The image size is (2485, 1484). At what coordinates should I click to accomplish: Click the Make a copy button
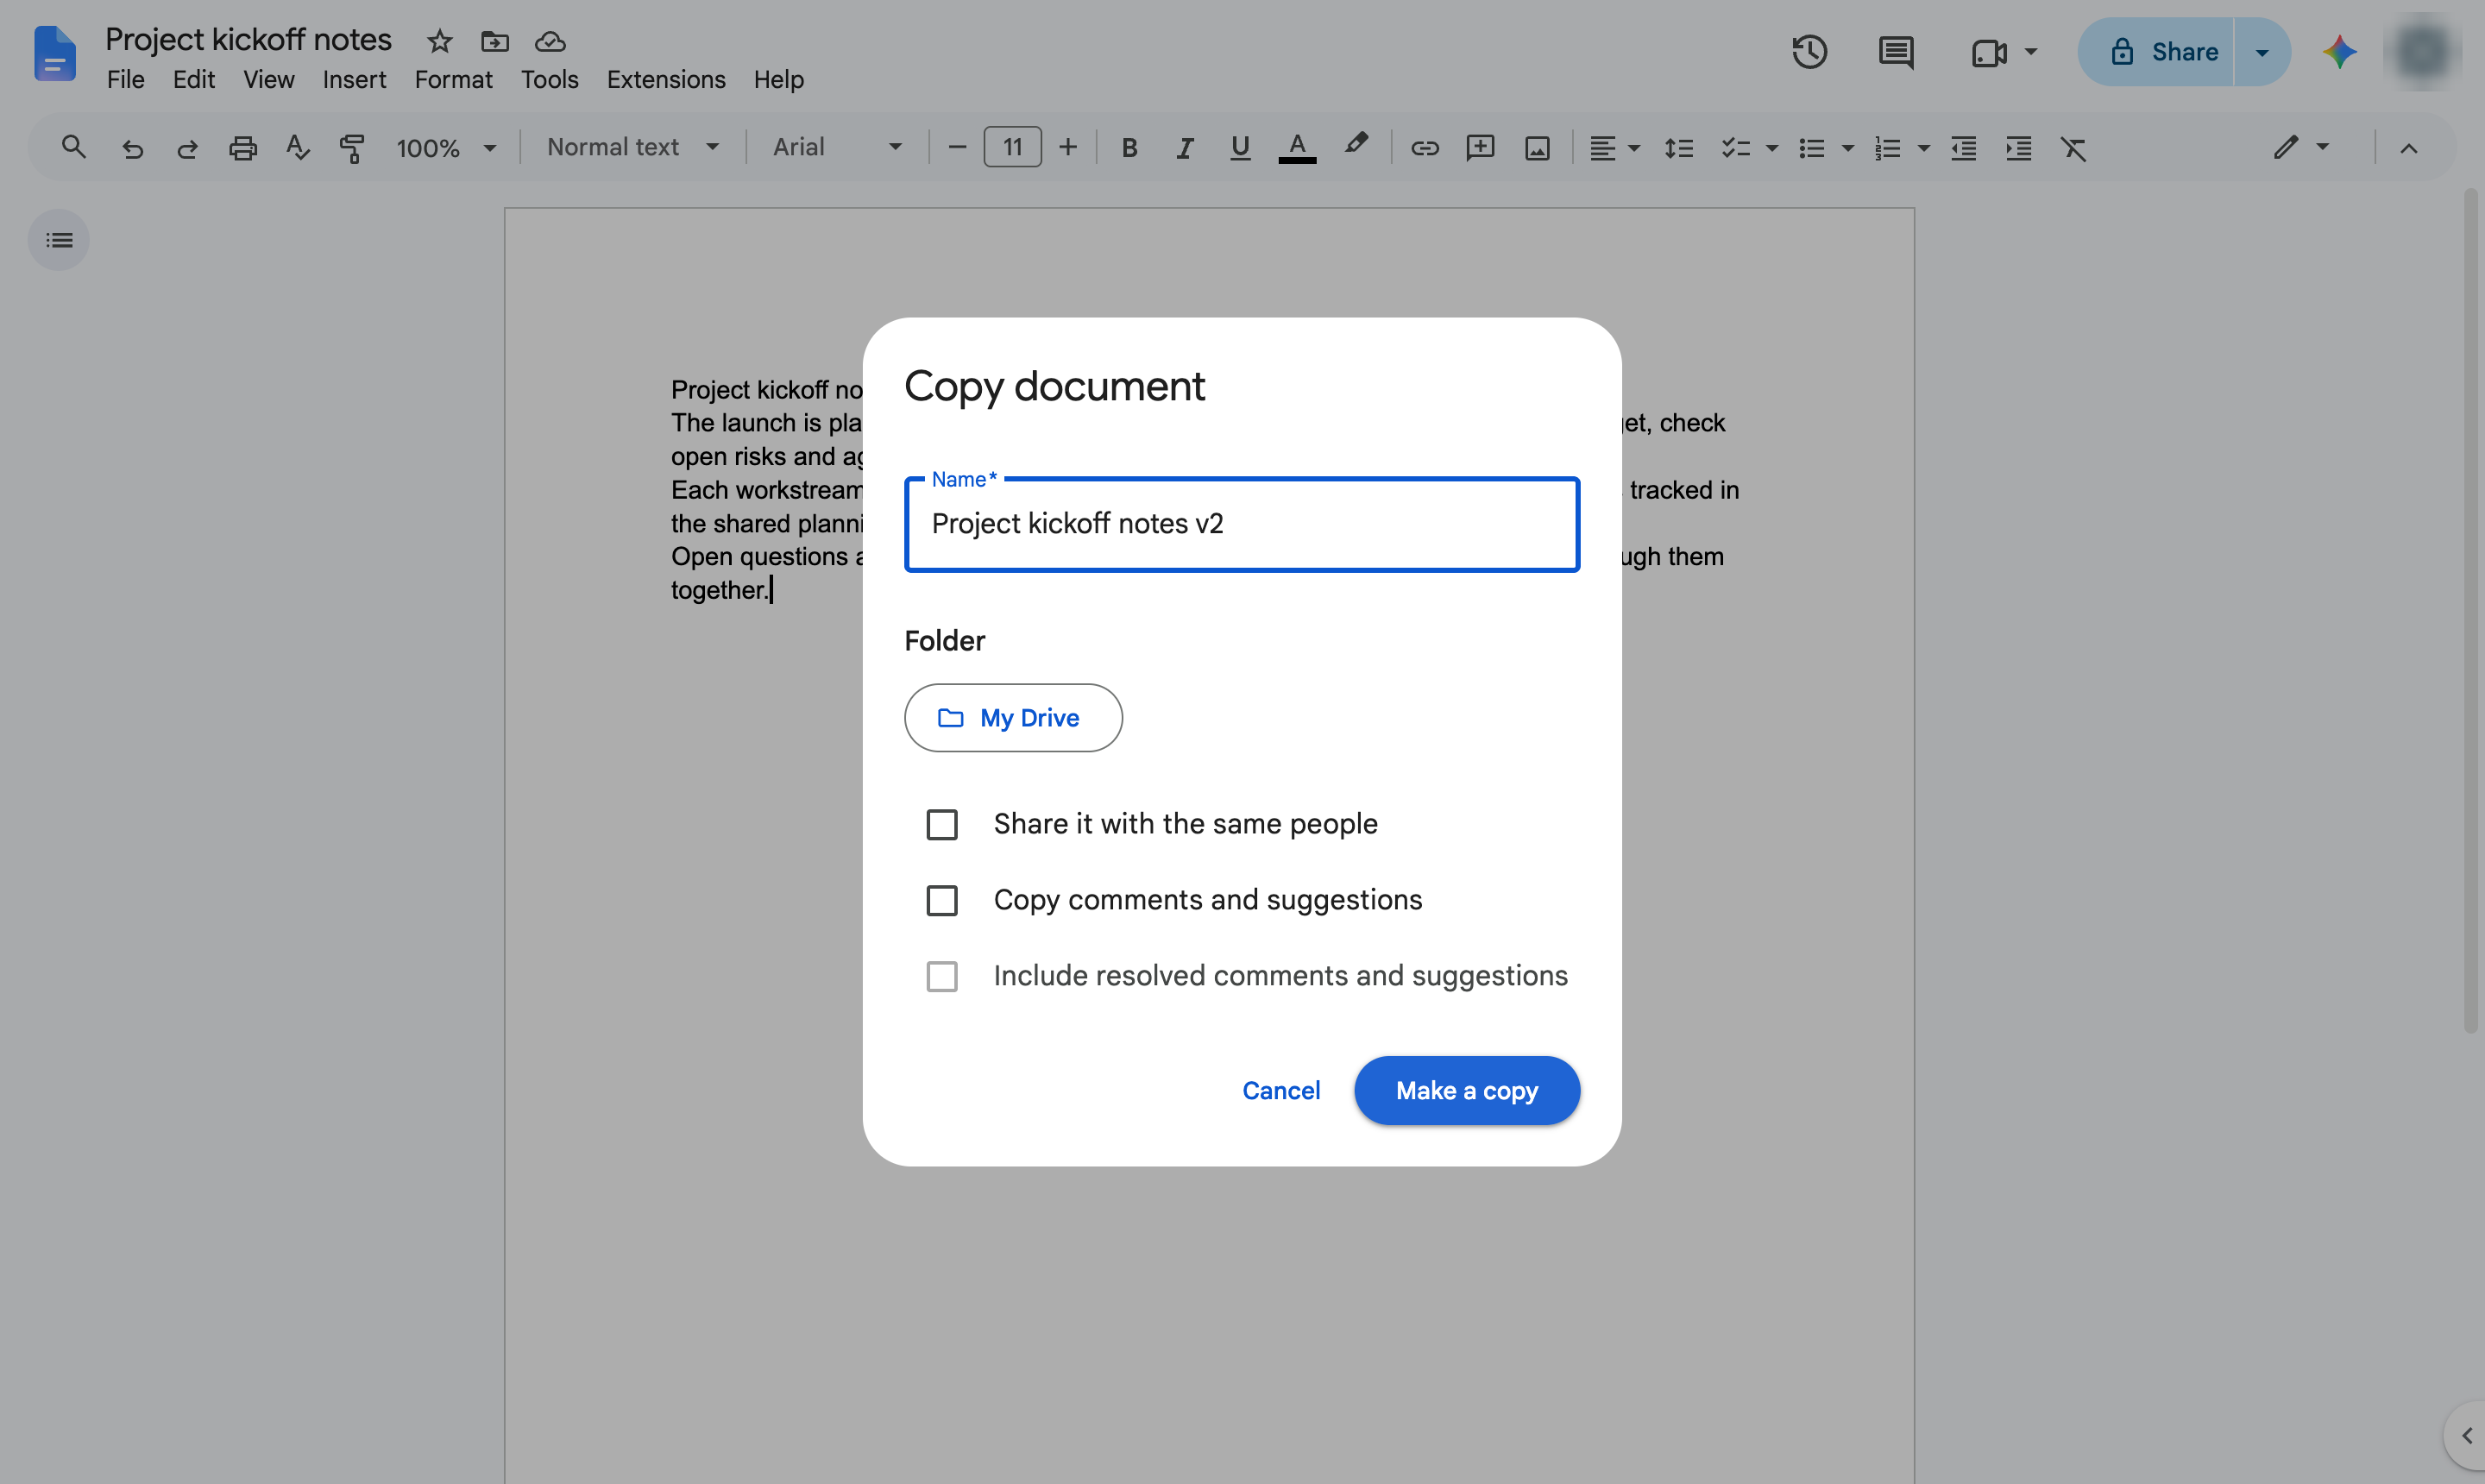(x=1467, y=1090)
